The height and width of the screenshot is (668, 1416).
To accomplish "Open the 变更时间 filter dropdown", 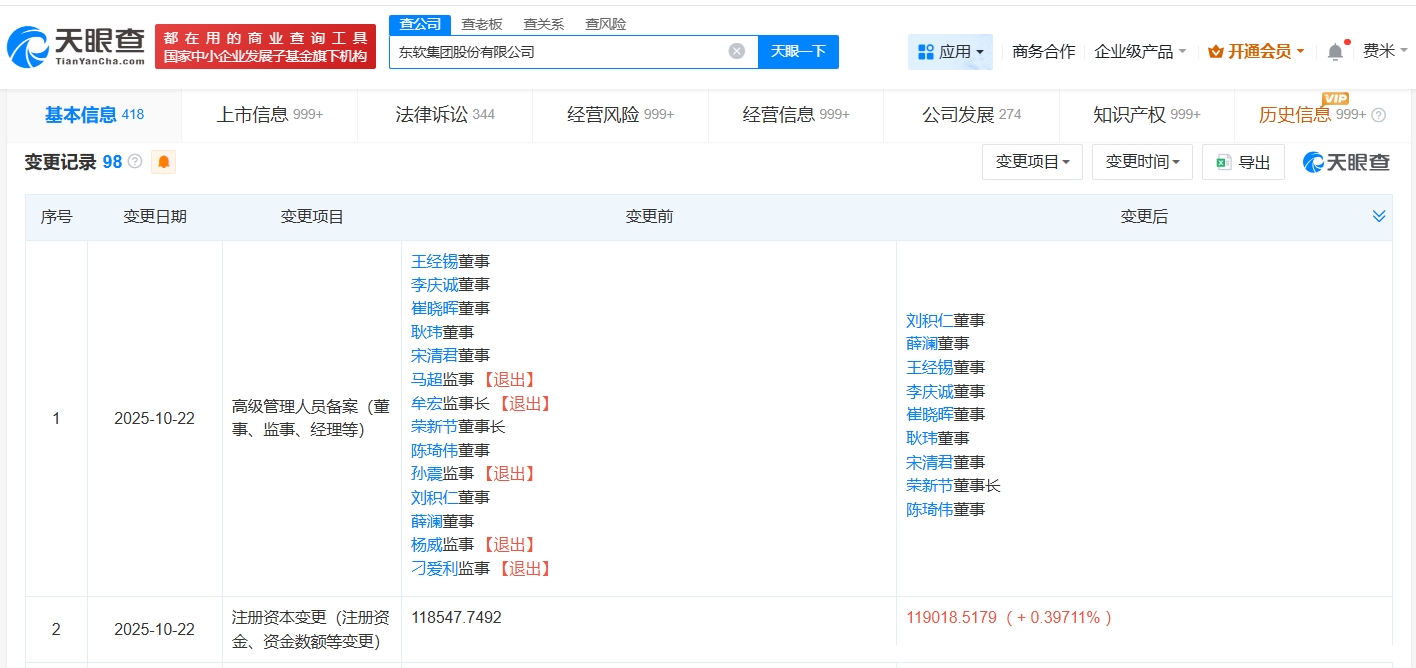I will [1142, 162].
